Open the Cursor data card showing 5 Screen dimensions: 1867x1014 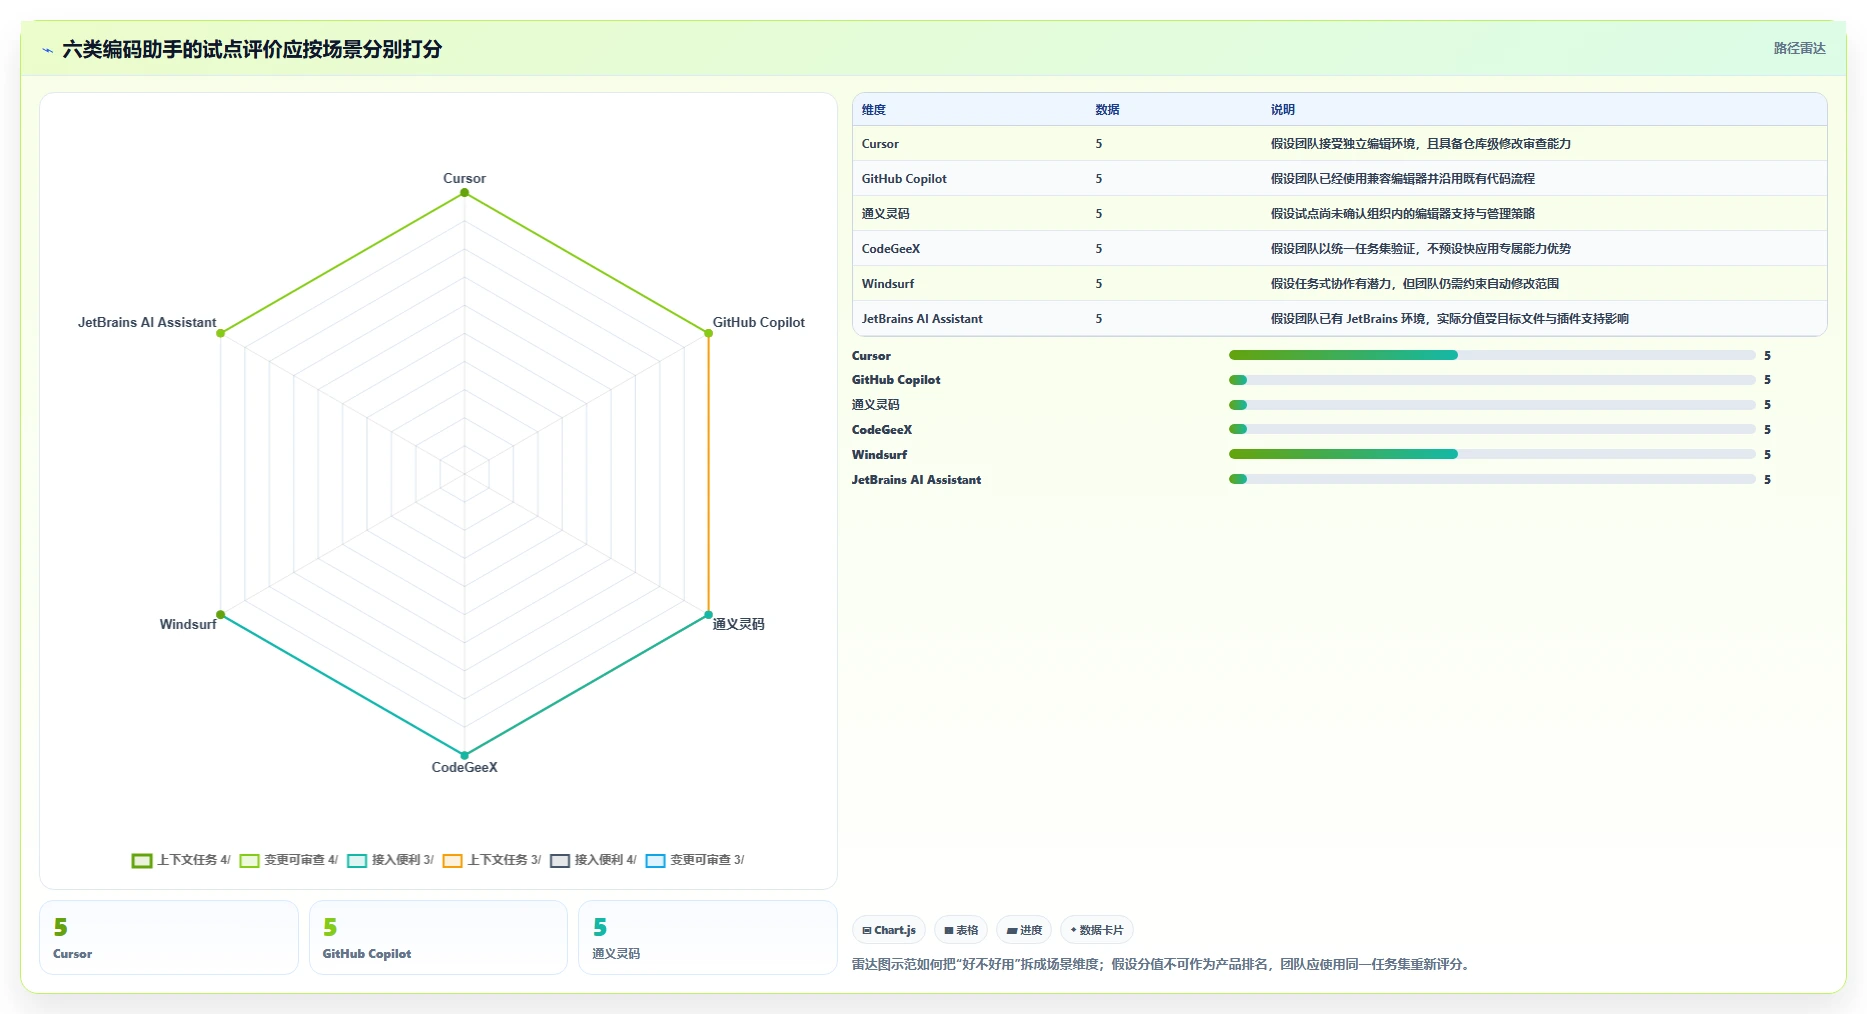tap(169, 937)
